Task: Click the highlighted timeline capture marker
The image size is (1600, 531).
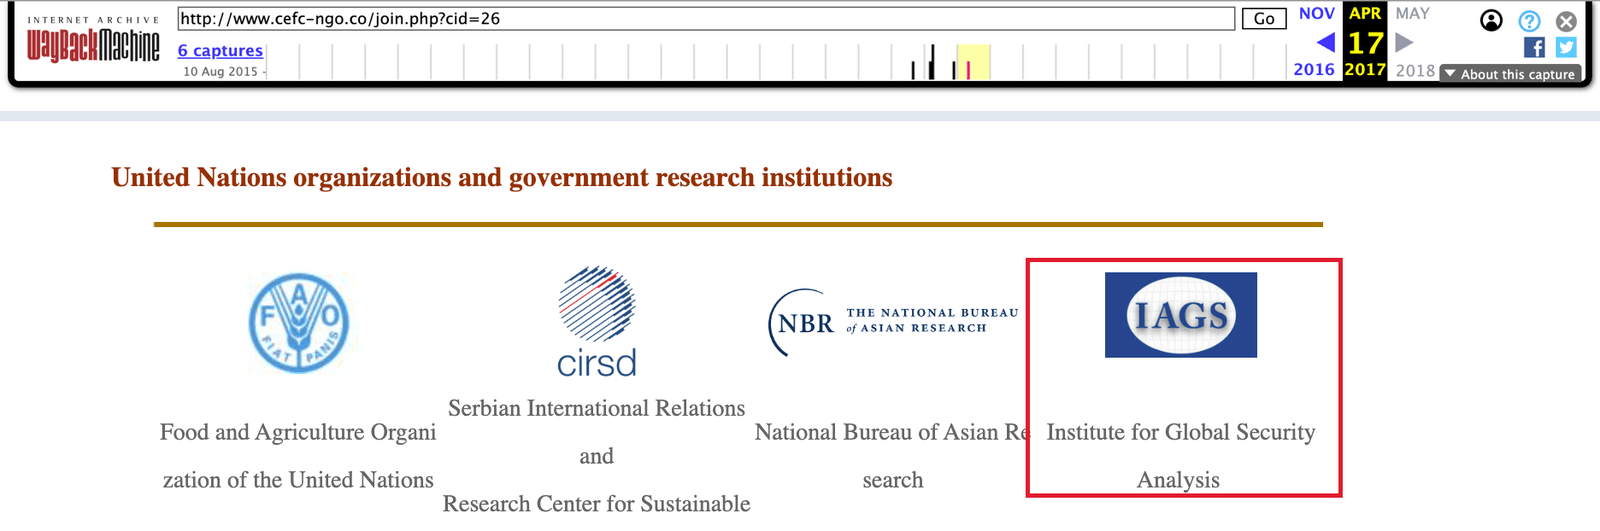Action: coord(968,70)
